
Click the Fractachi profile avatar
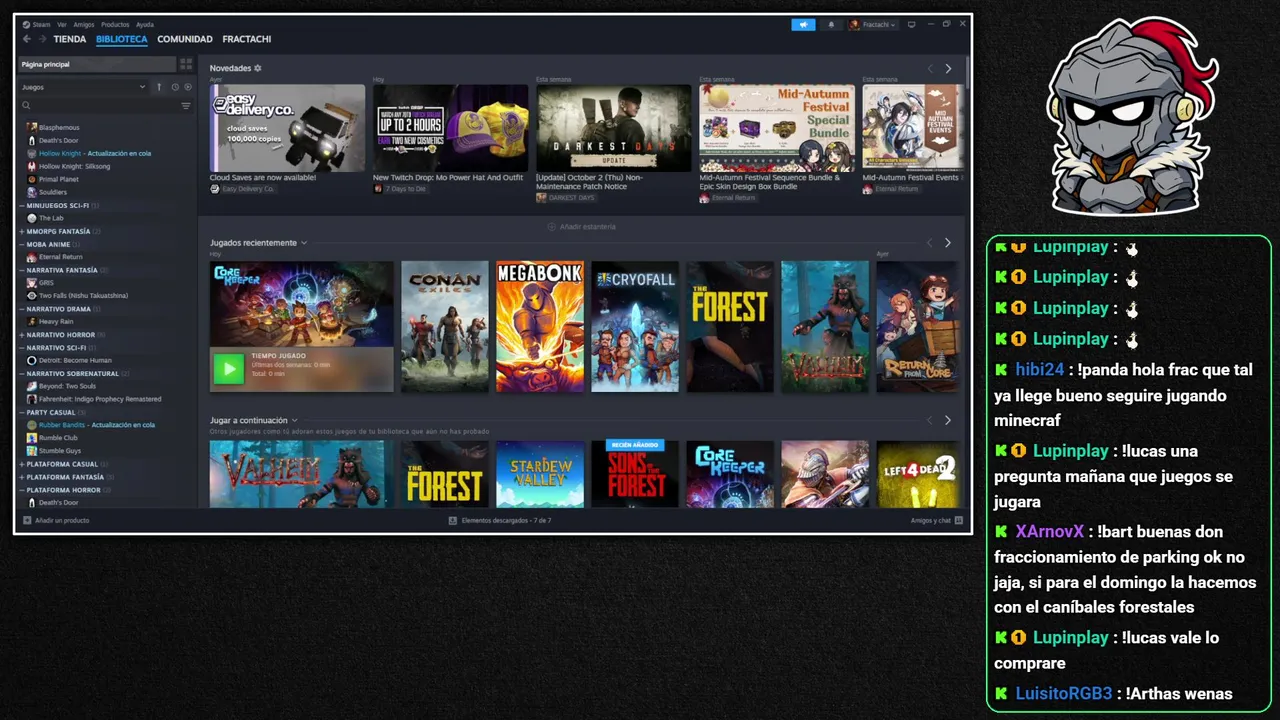pos(855,24)
